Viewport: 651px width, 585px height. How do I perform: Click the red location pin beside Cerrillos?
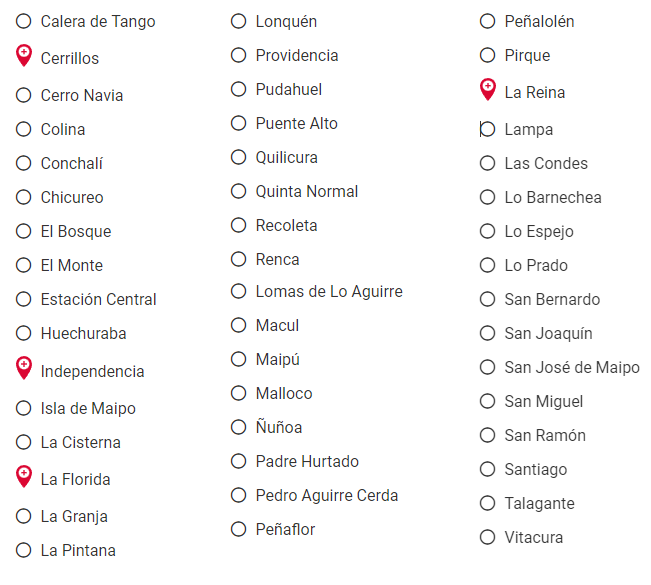24,56
